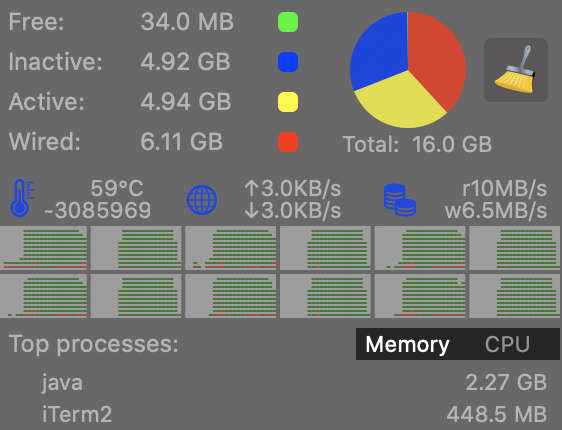Screen dimensions: 562x430
Task: Select the java process row
Action: [281, 382]
